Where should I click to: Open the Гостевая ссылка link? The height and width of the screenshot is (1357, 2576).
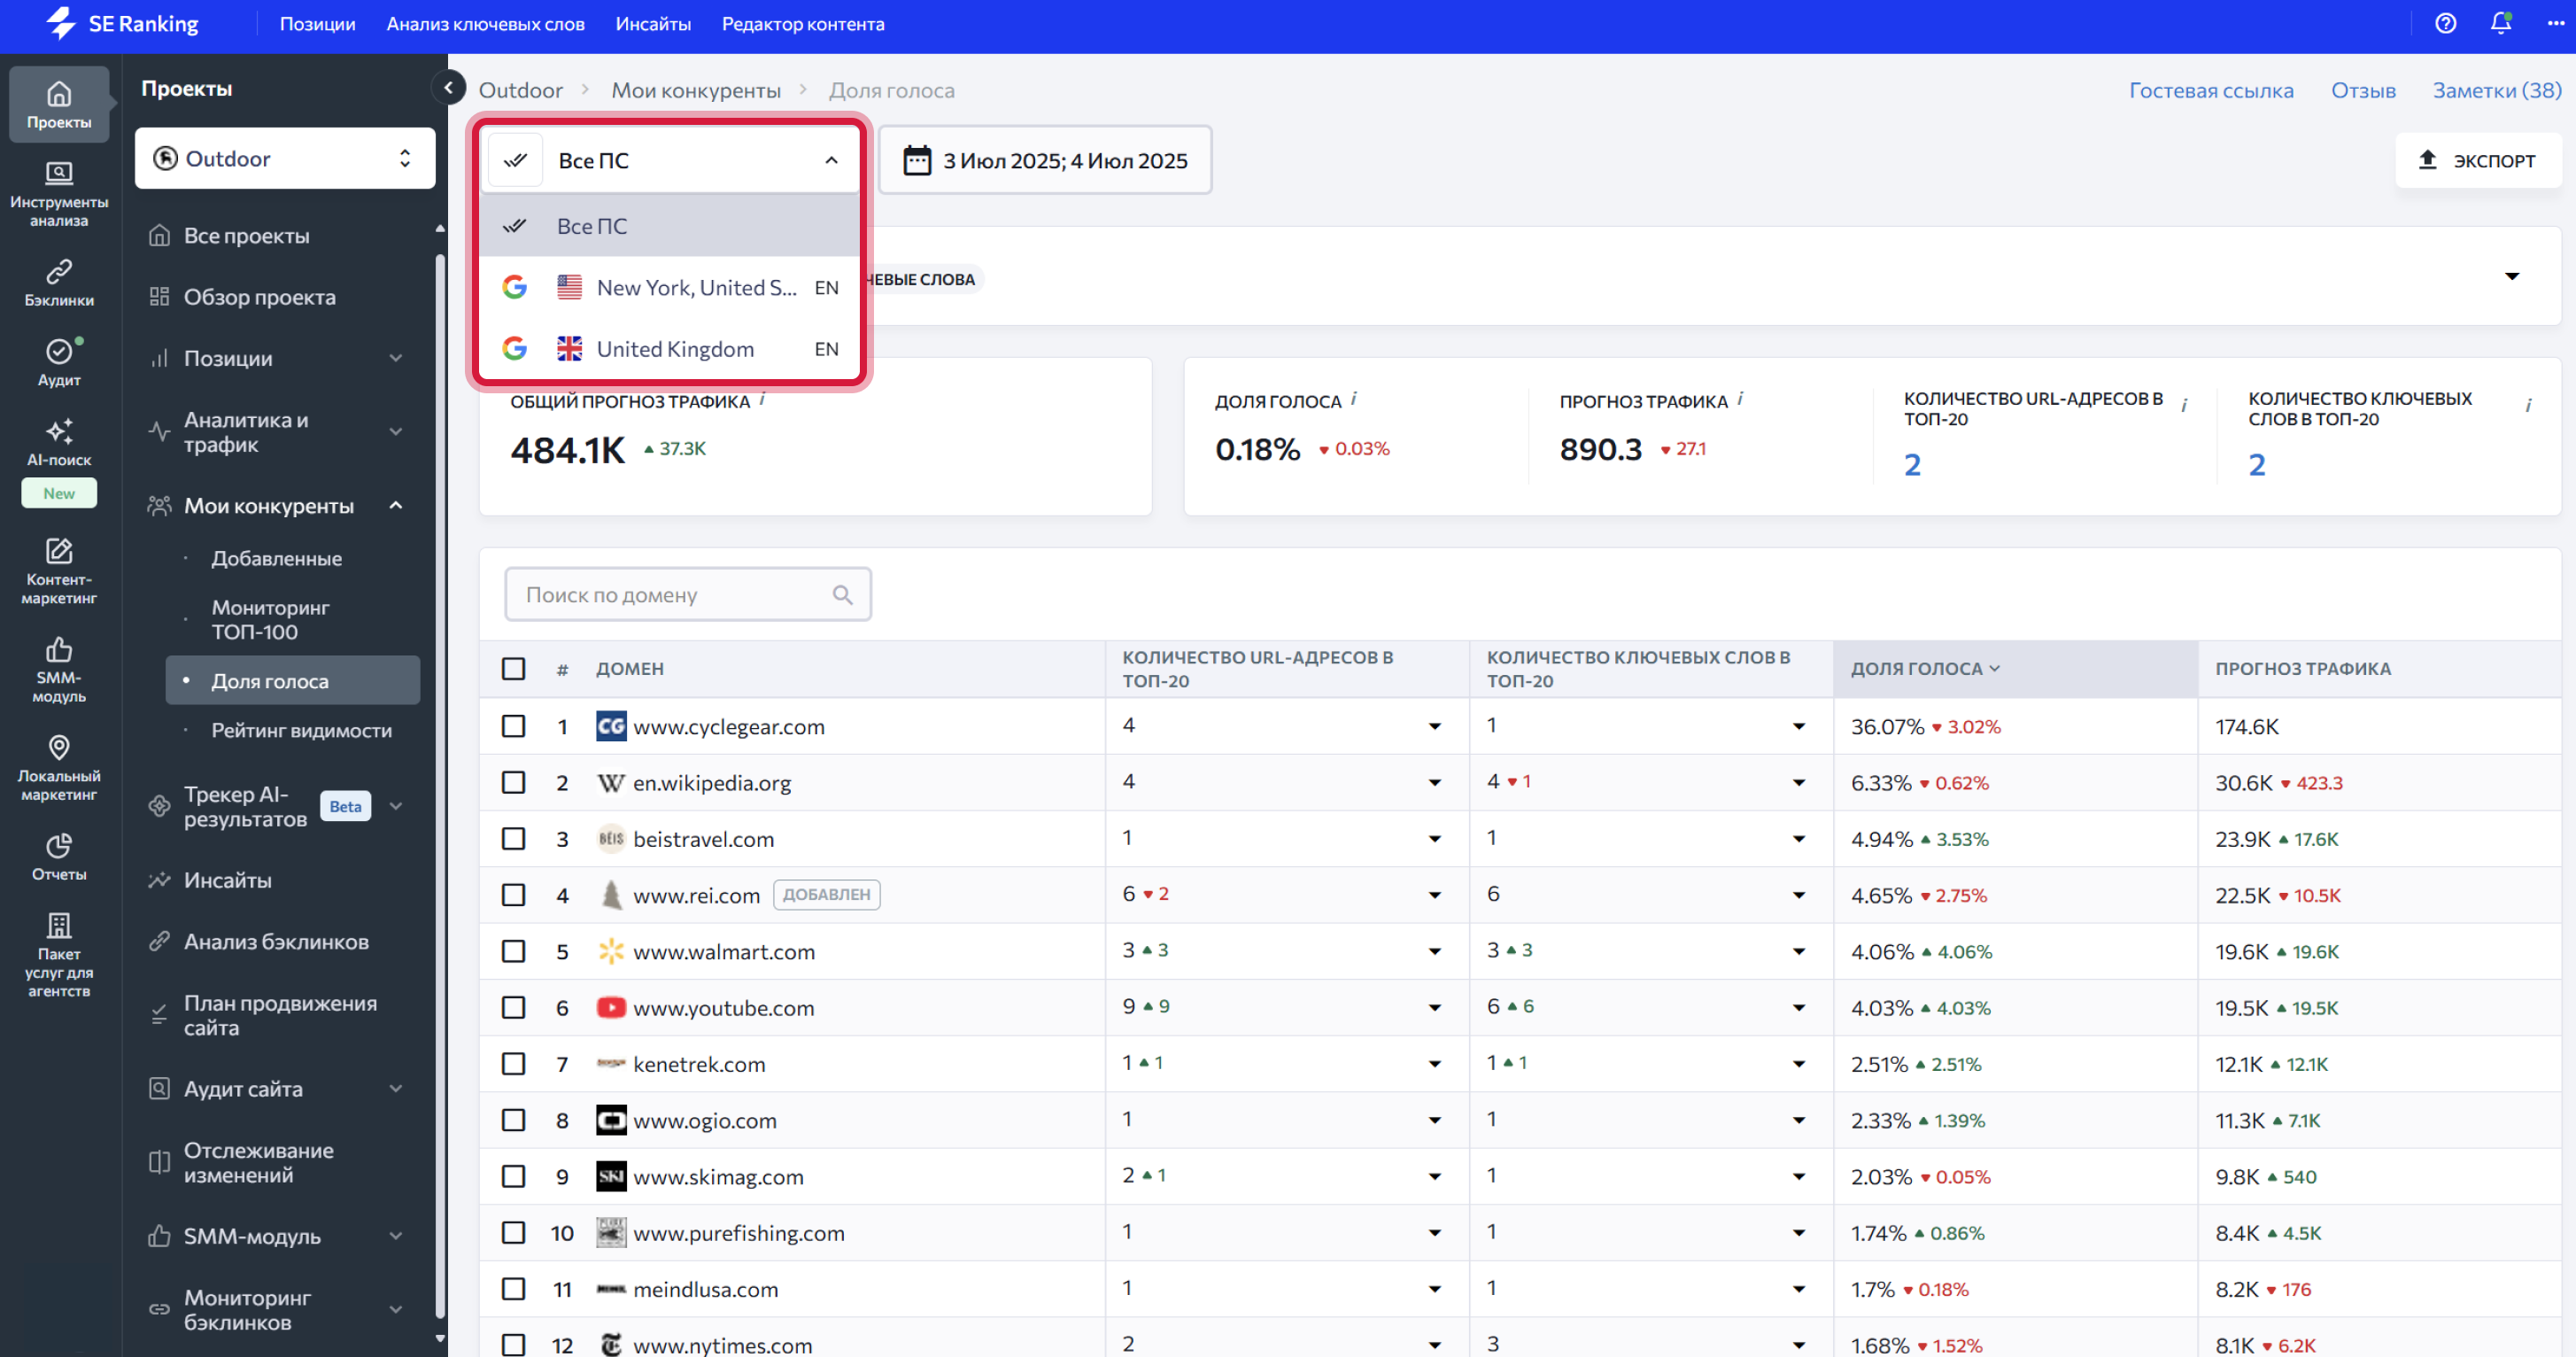(x=2210, y=90)
